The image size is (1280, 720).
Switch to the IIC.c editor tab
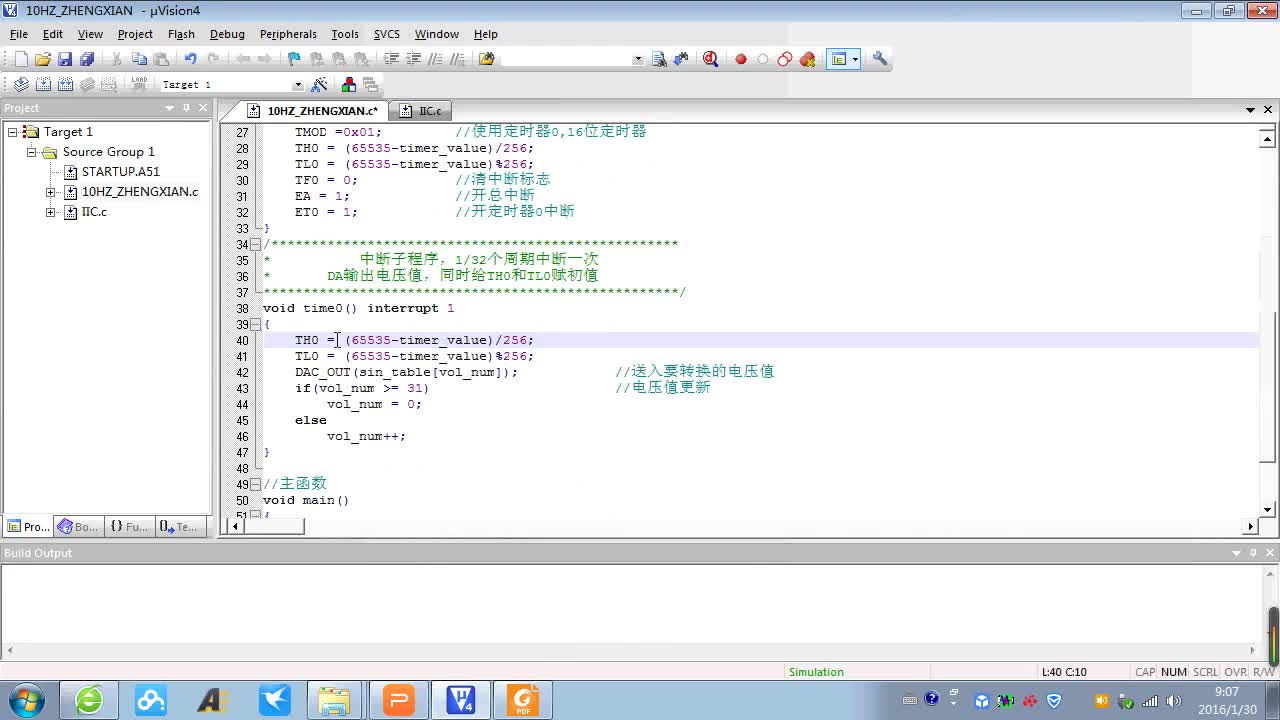421,111
